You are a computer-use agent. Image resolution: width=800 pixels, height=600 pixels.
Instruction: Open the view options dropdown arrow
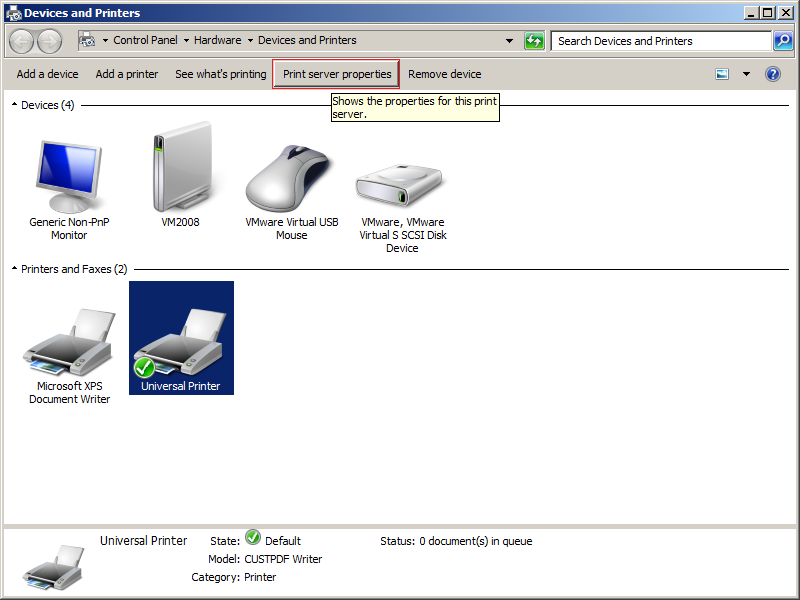coord(746,74)
